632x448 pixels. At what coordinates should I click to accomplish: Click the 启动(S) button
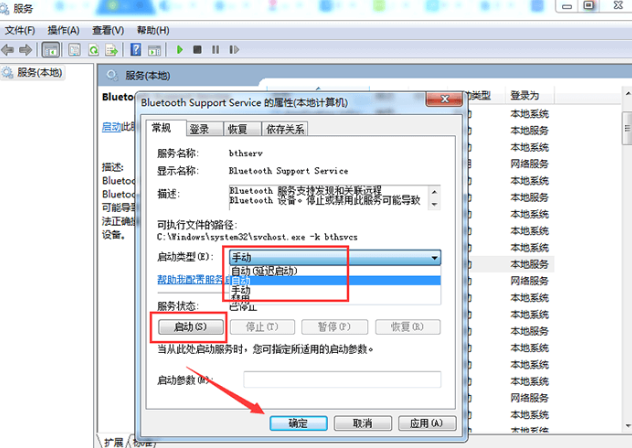191,327
